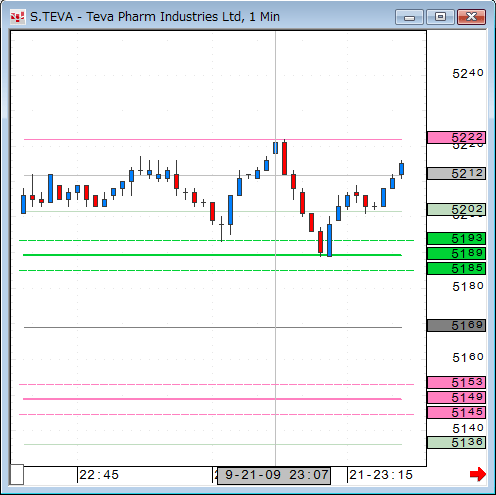Click the green 5185 price marker
The width and height of the screenshot is (496, 495).
tap(456, 268)
